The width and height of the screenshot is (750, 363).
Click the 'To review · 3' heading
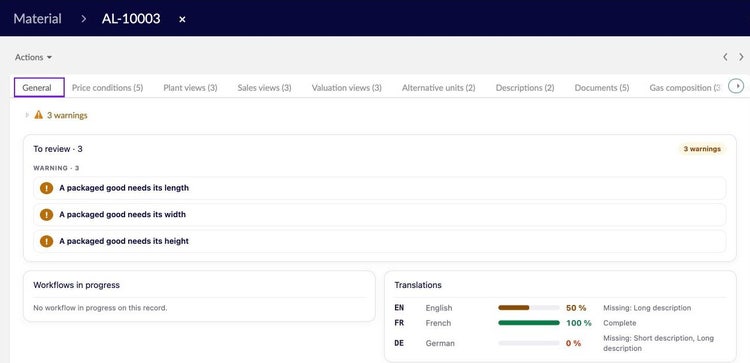[x=58, y=149]
